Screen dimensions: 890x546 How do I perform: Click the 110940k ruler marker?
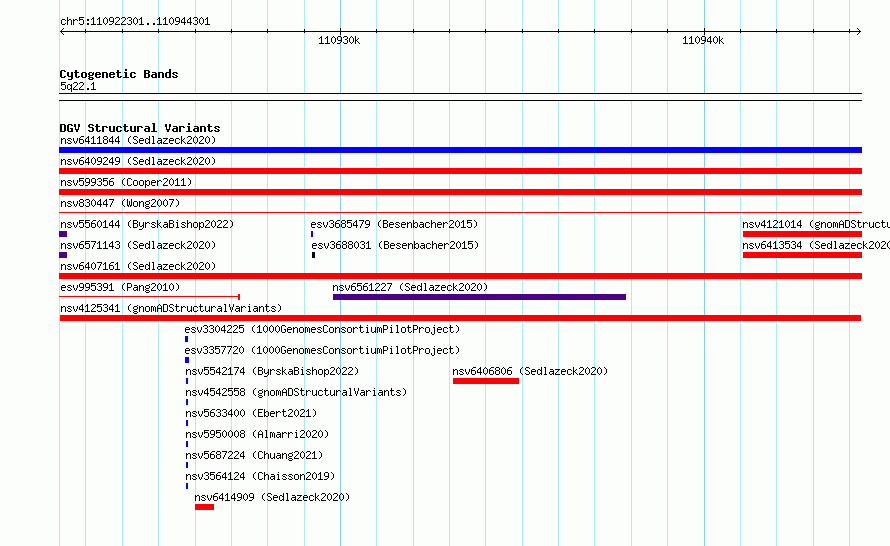click(x=703, y=40)
